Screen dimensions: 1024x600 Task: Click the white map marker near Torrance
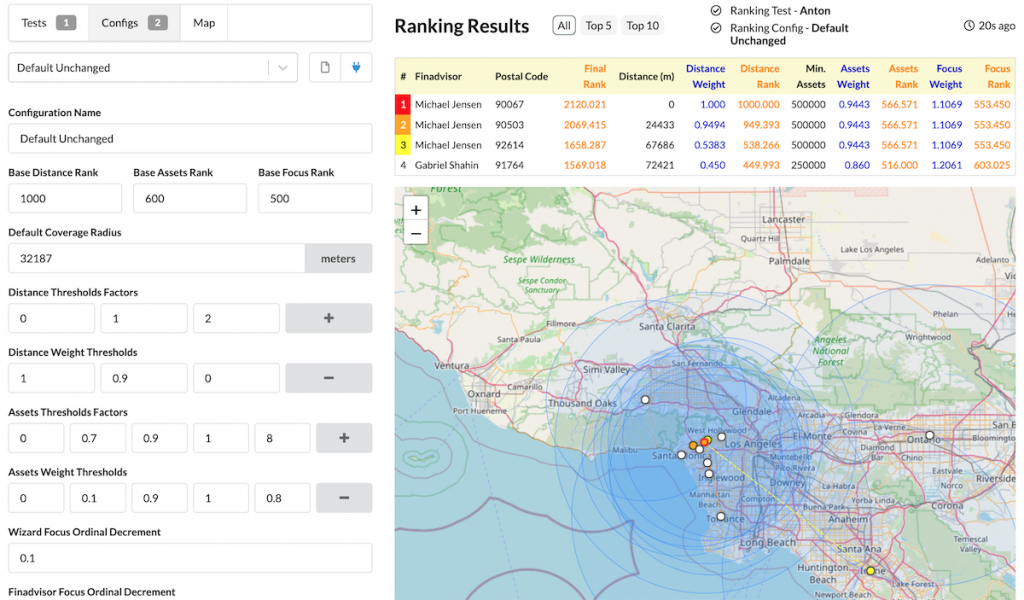(720, 516)
